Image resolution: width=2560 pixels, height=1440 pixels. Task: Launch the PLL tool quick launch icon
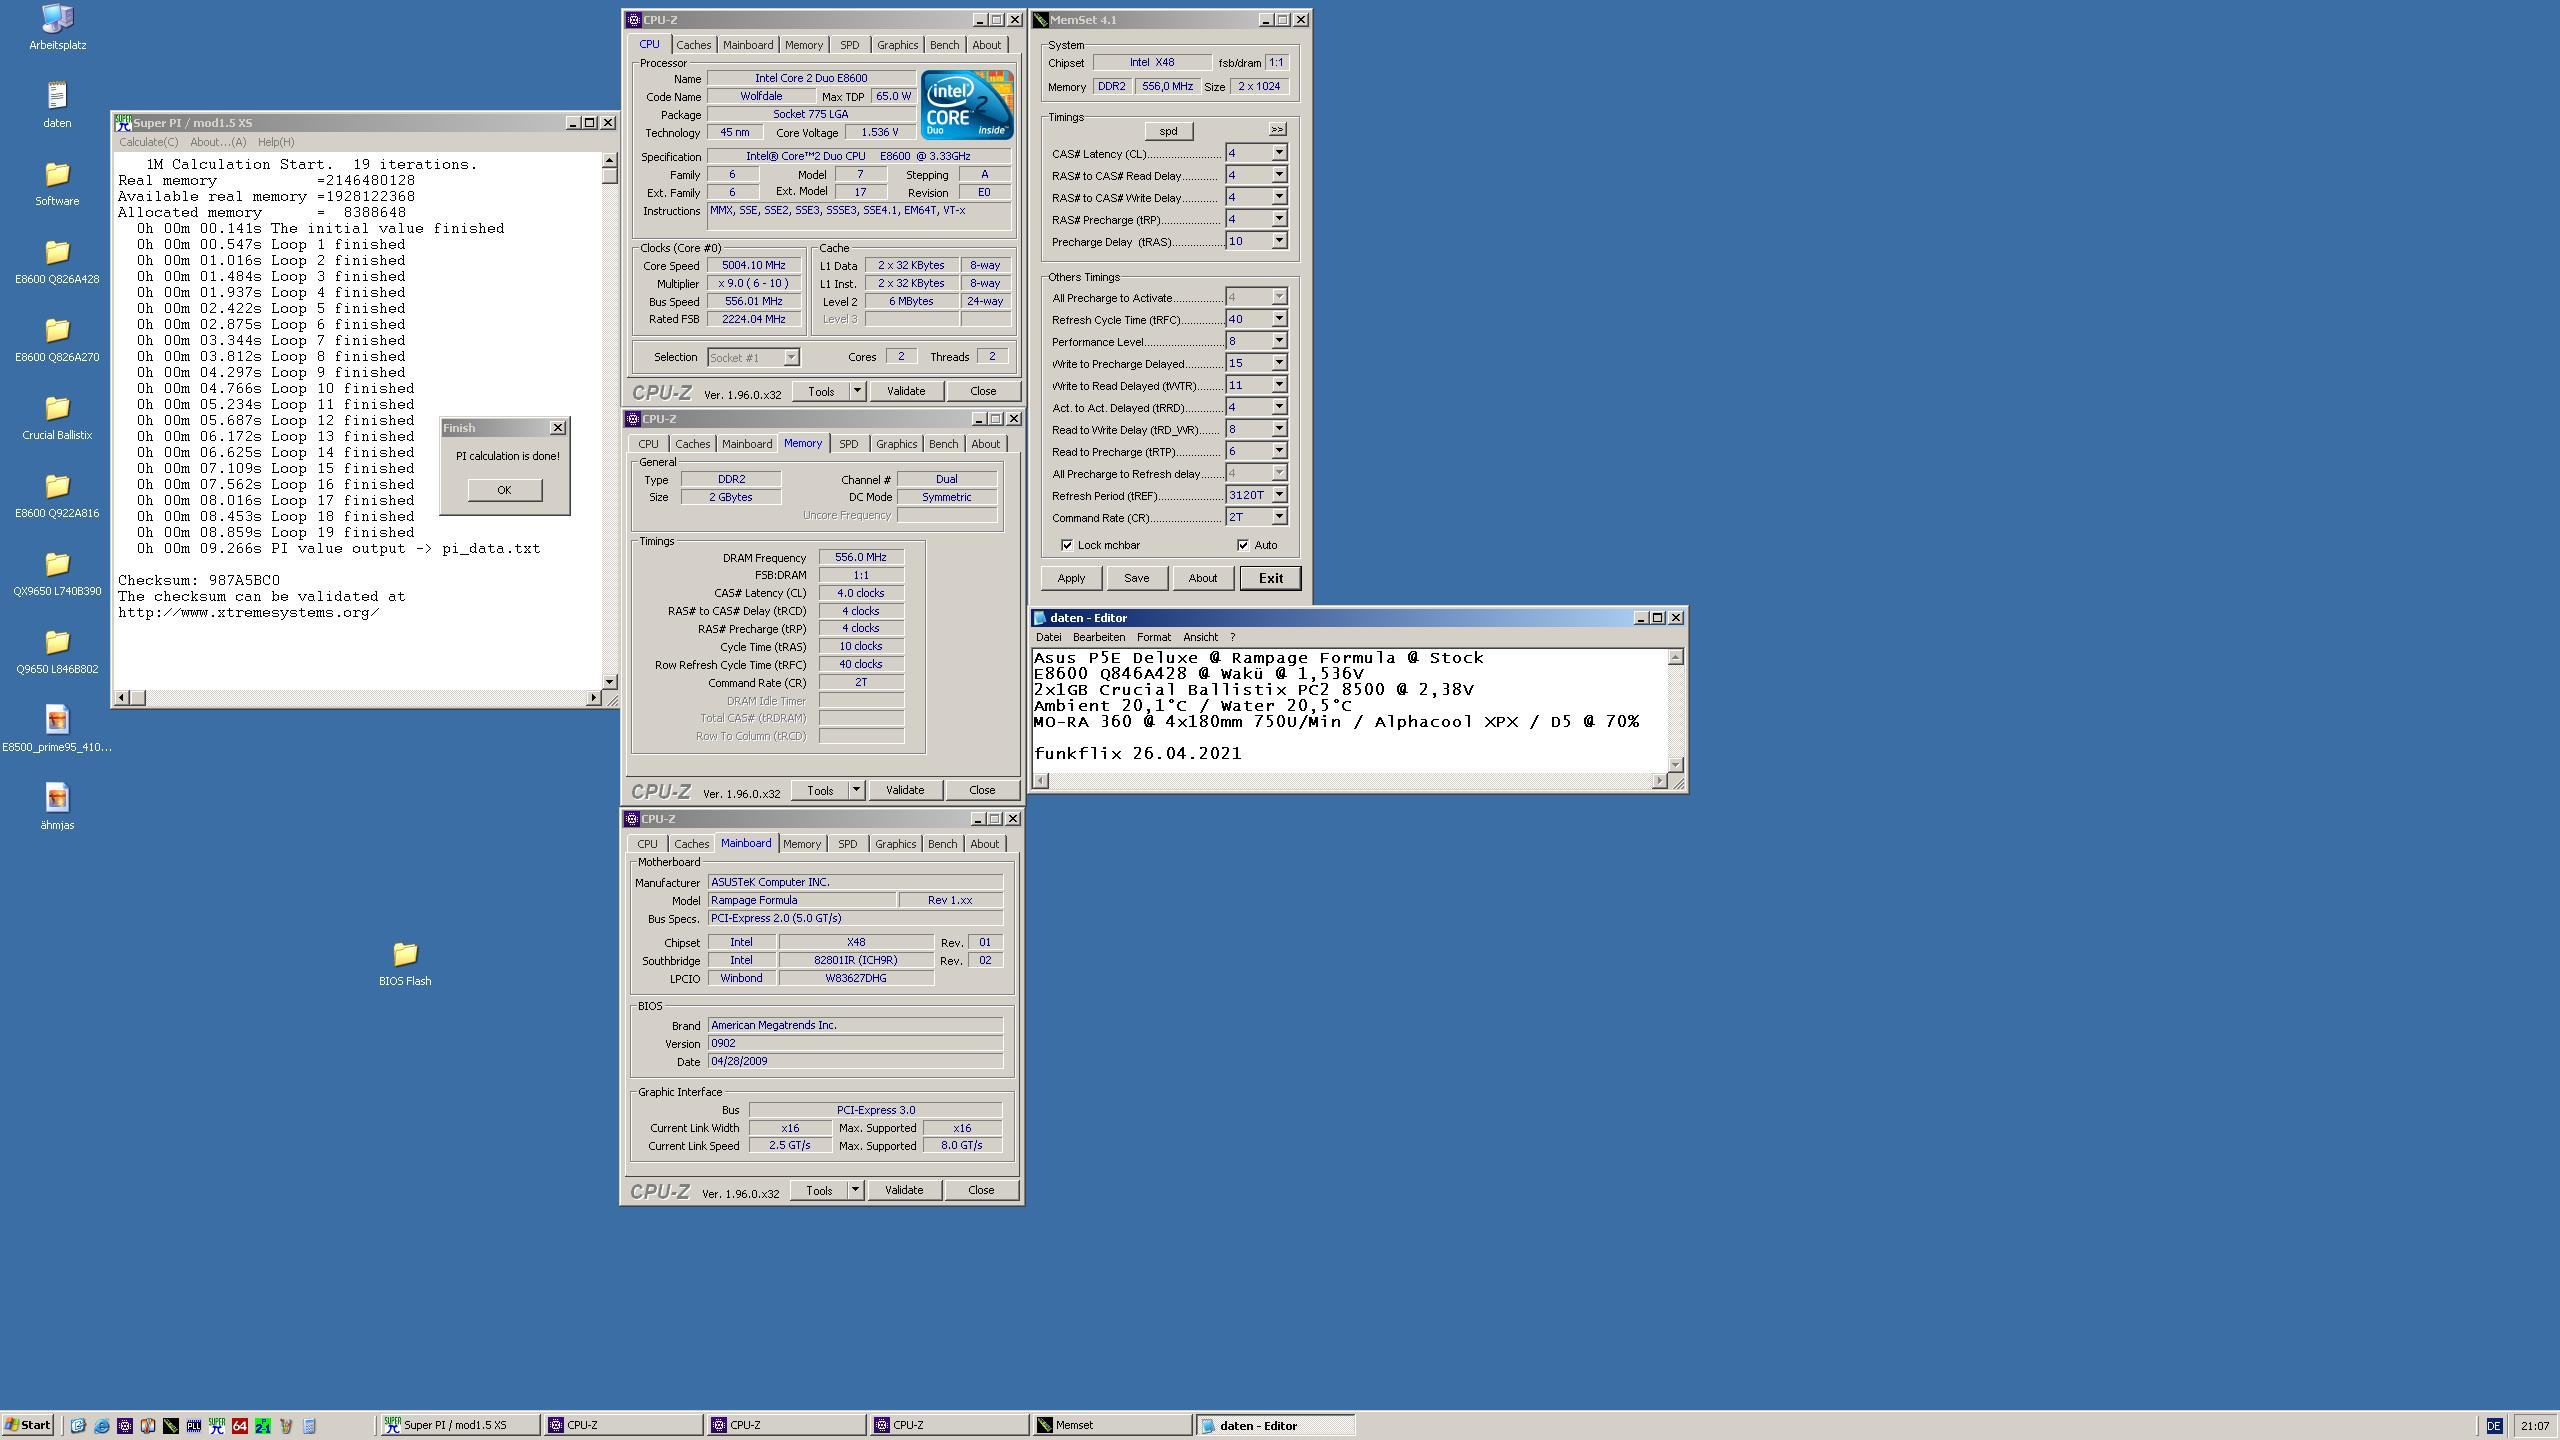[x=193, y=1426]
